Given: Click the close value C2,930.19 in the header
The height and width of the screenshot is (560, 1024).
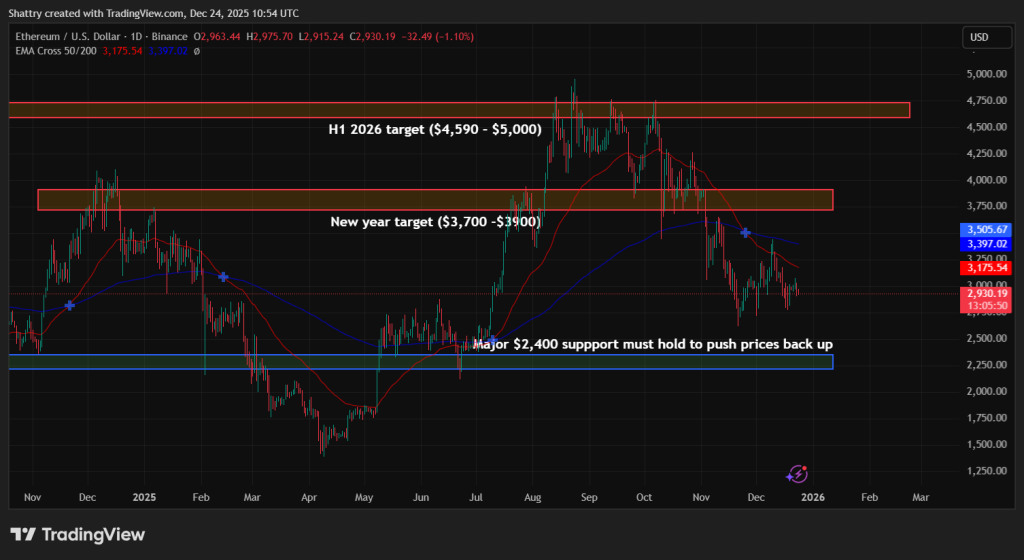Looking at the screenshot, I should pos(372,37).
